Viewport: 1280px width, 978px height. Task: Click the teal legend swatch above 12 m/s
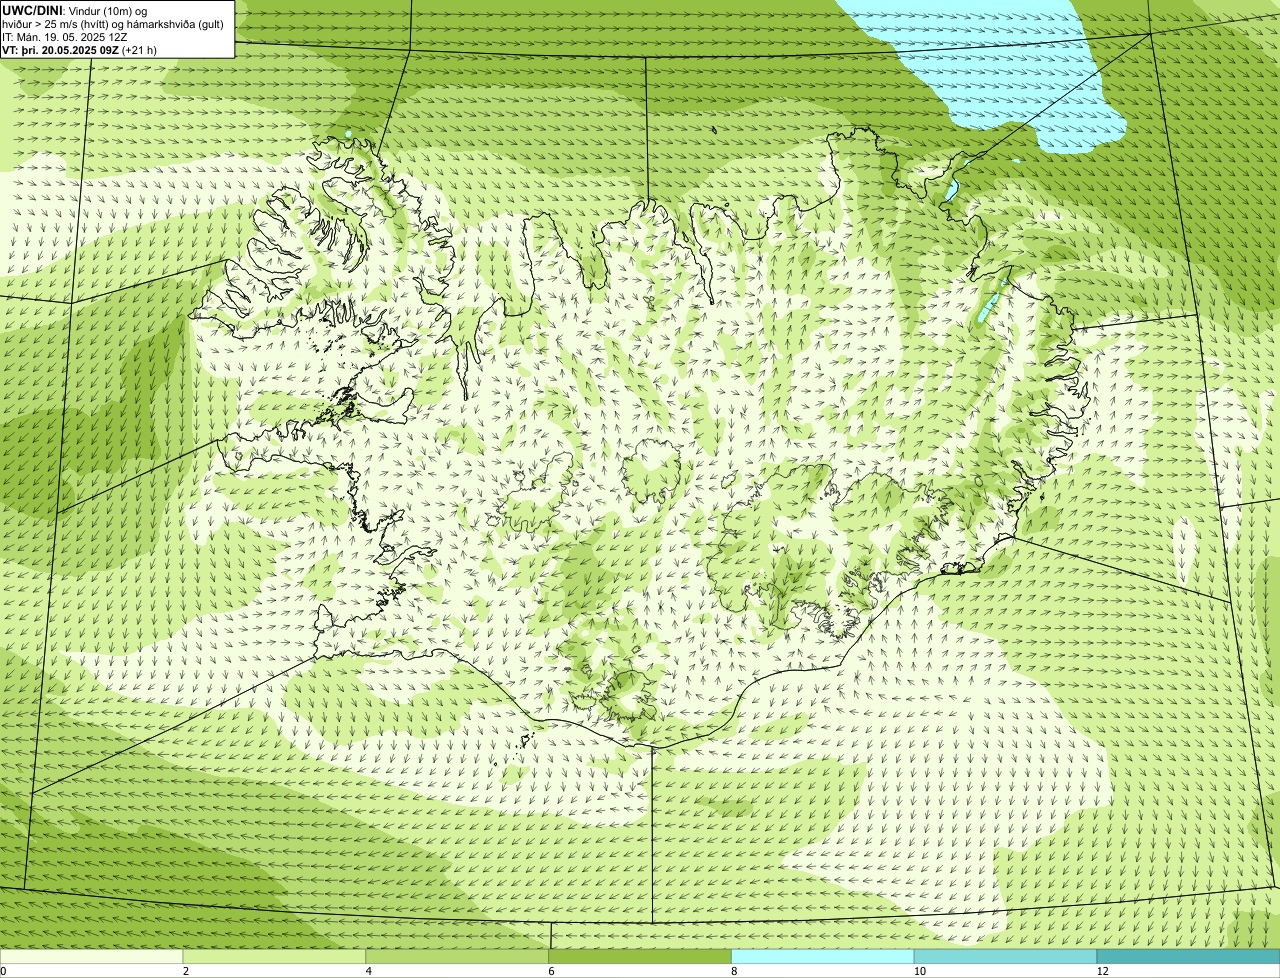click(x=1188, y=957)
